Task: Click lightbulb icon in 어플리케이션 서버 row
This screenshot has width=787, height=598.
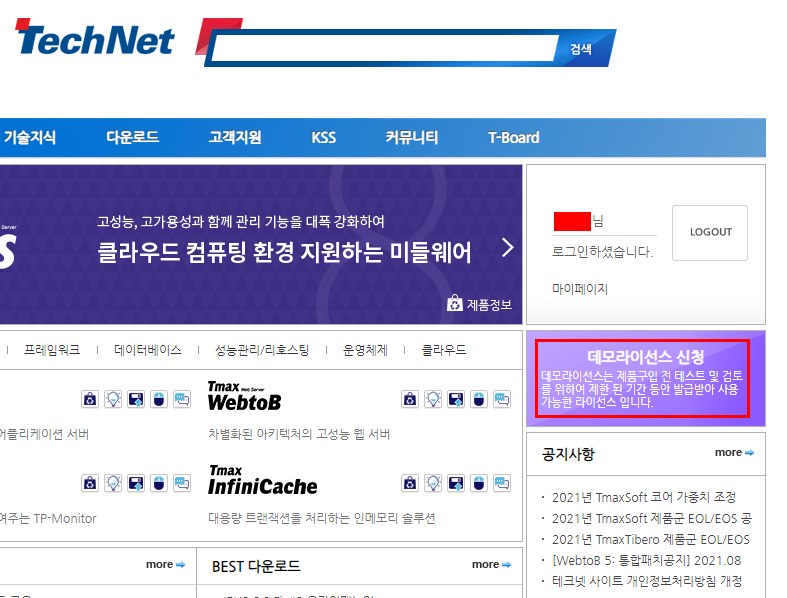Action: pyautogui.click(x=113, y=399)
